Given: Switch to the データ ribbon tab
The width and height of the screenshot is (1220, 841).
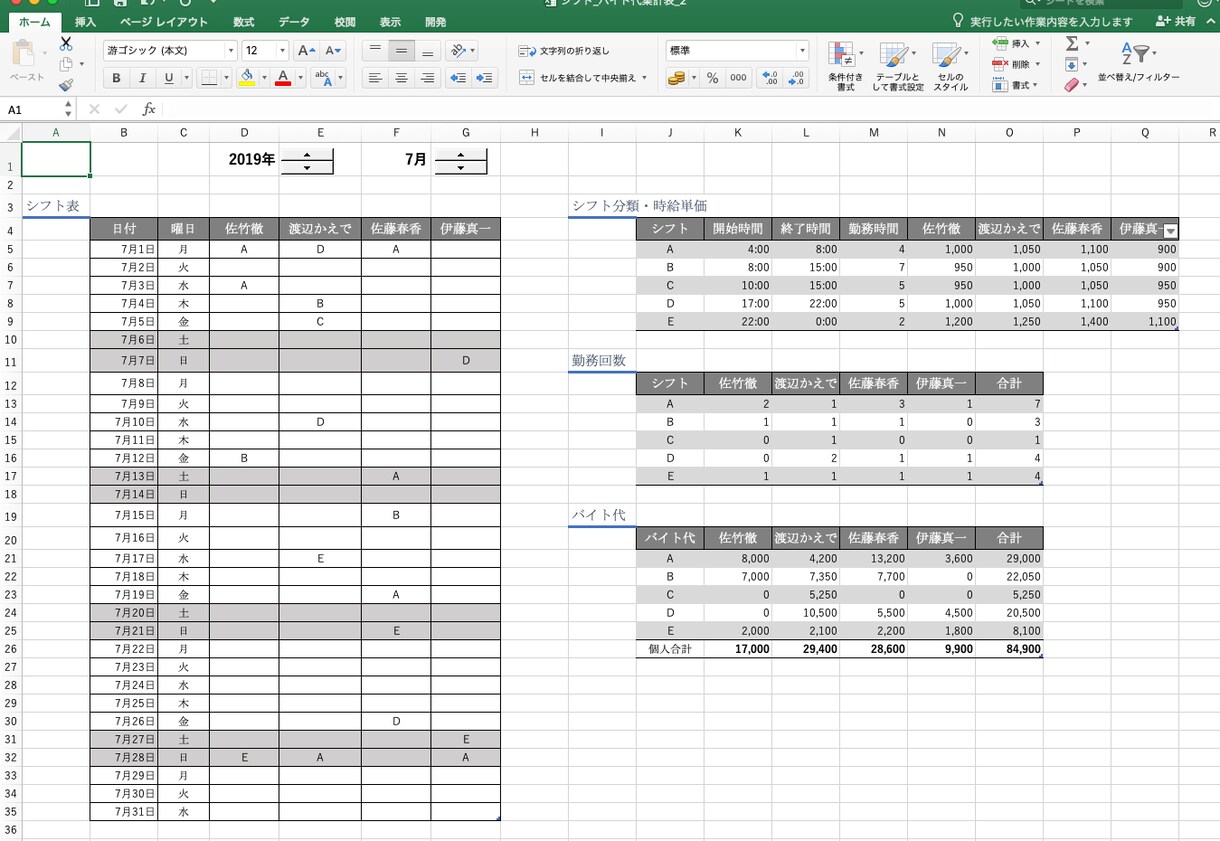Looking at the screenshot, I should [294, 21].
